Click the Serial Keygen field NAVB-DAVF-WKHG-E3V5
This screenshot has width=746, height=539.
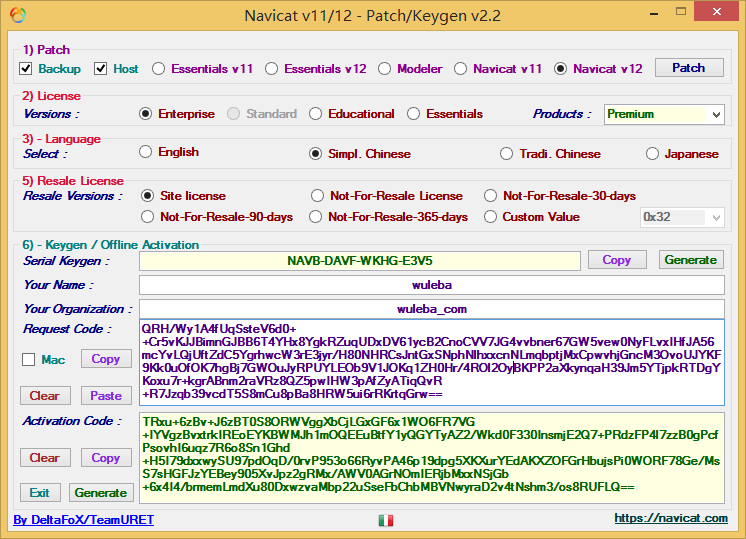pos(360,261)
